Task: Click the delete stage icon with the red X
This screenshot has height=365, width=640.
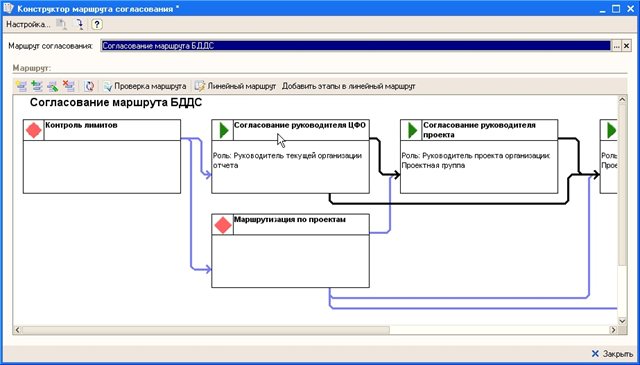Action: click(x=69, y=86)
